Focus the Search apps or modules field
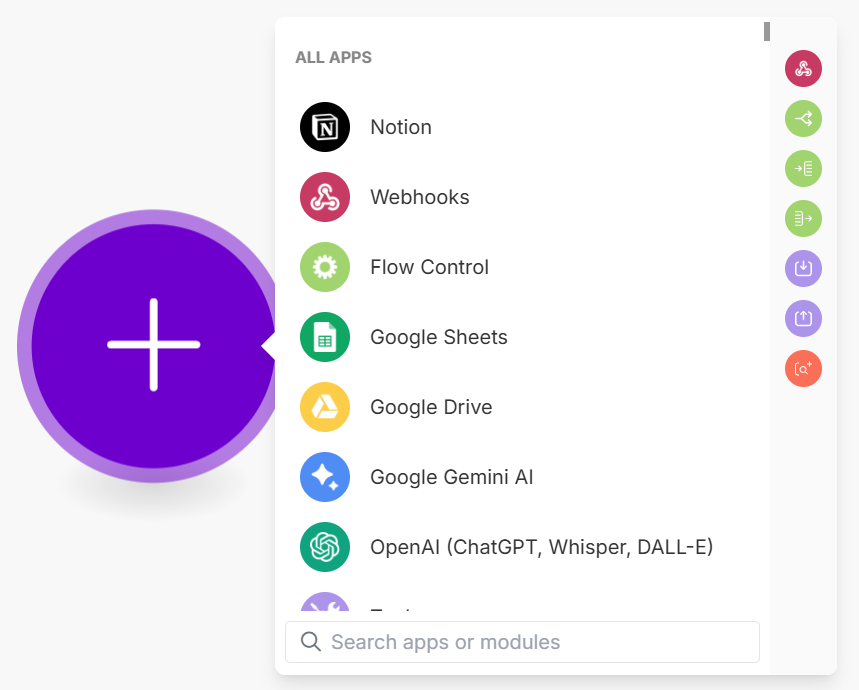The image size is (859, 690). (x=522, y=642)
